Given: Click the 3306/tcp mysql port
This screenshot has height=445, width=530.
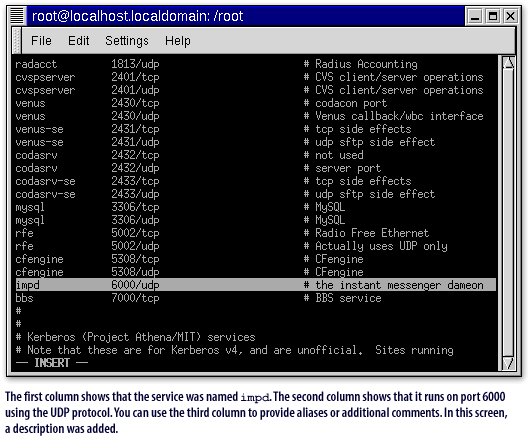Looking at the screenshot, I should [x=135, y=207].
